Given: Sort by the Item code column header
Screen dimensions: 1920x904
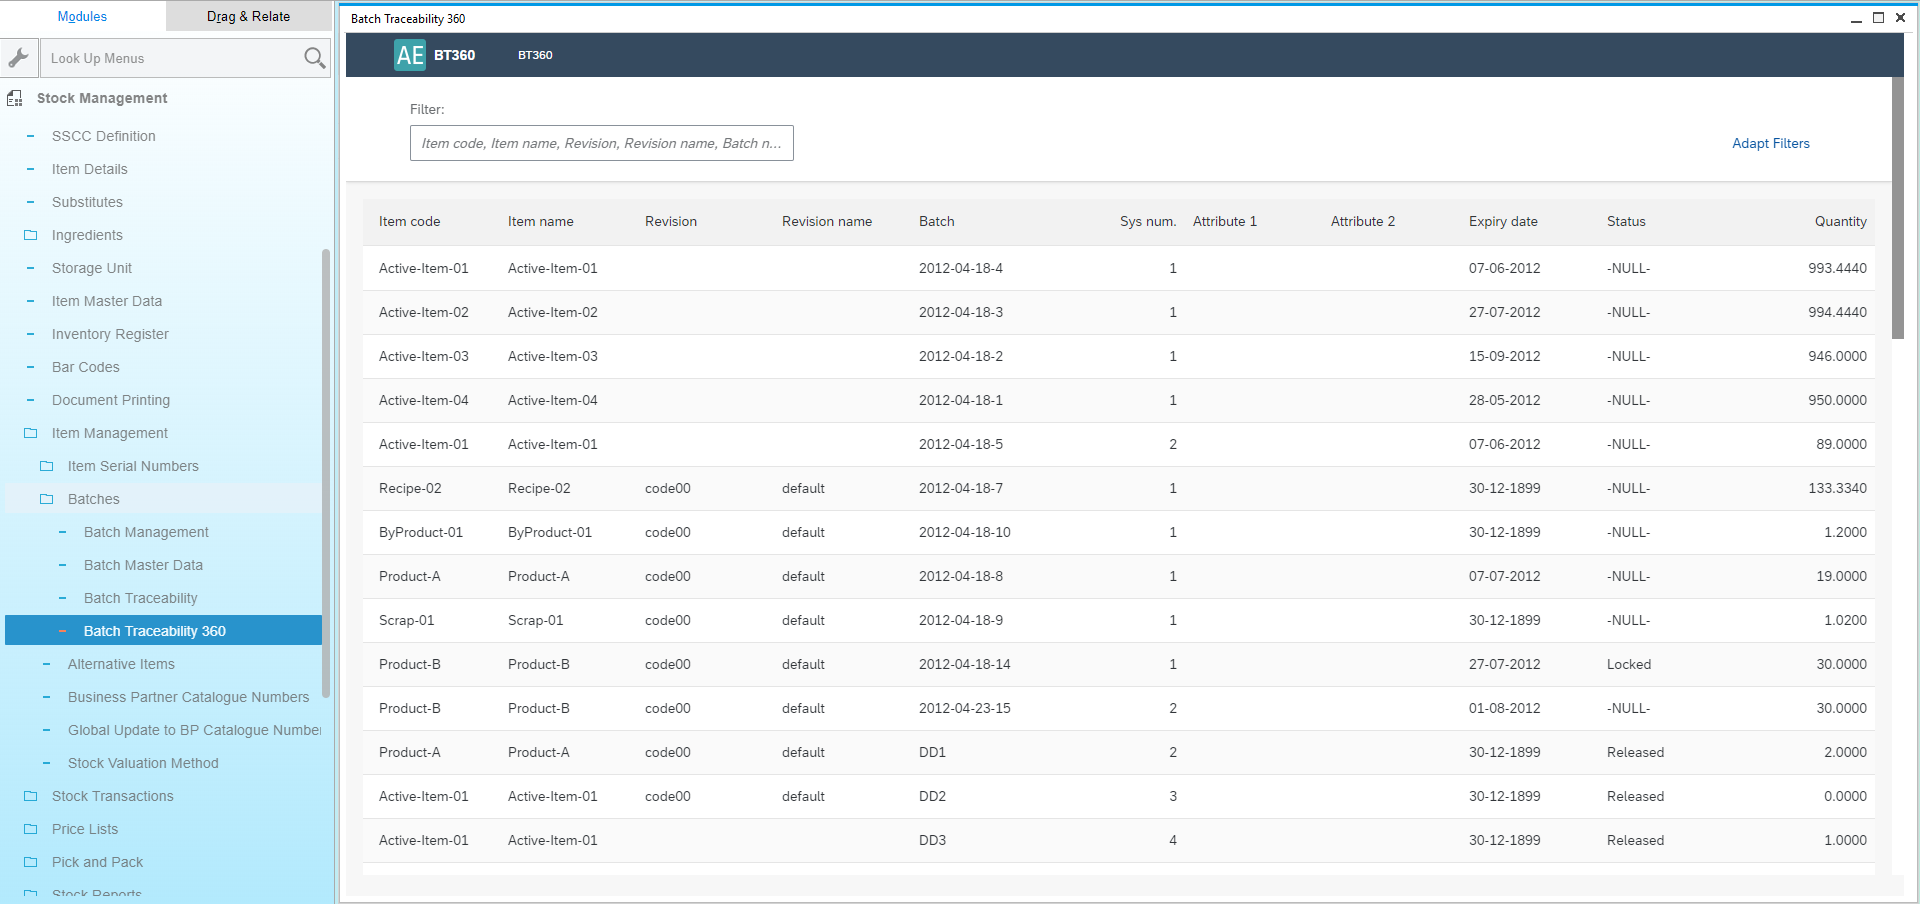Looking at the screenshot, I should pos(409,221).
